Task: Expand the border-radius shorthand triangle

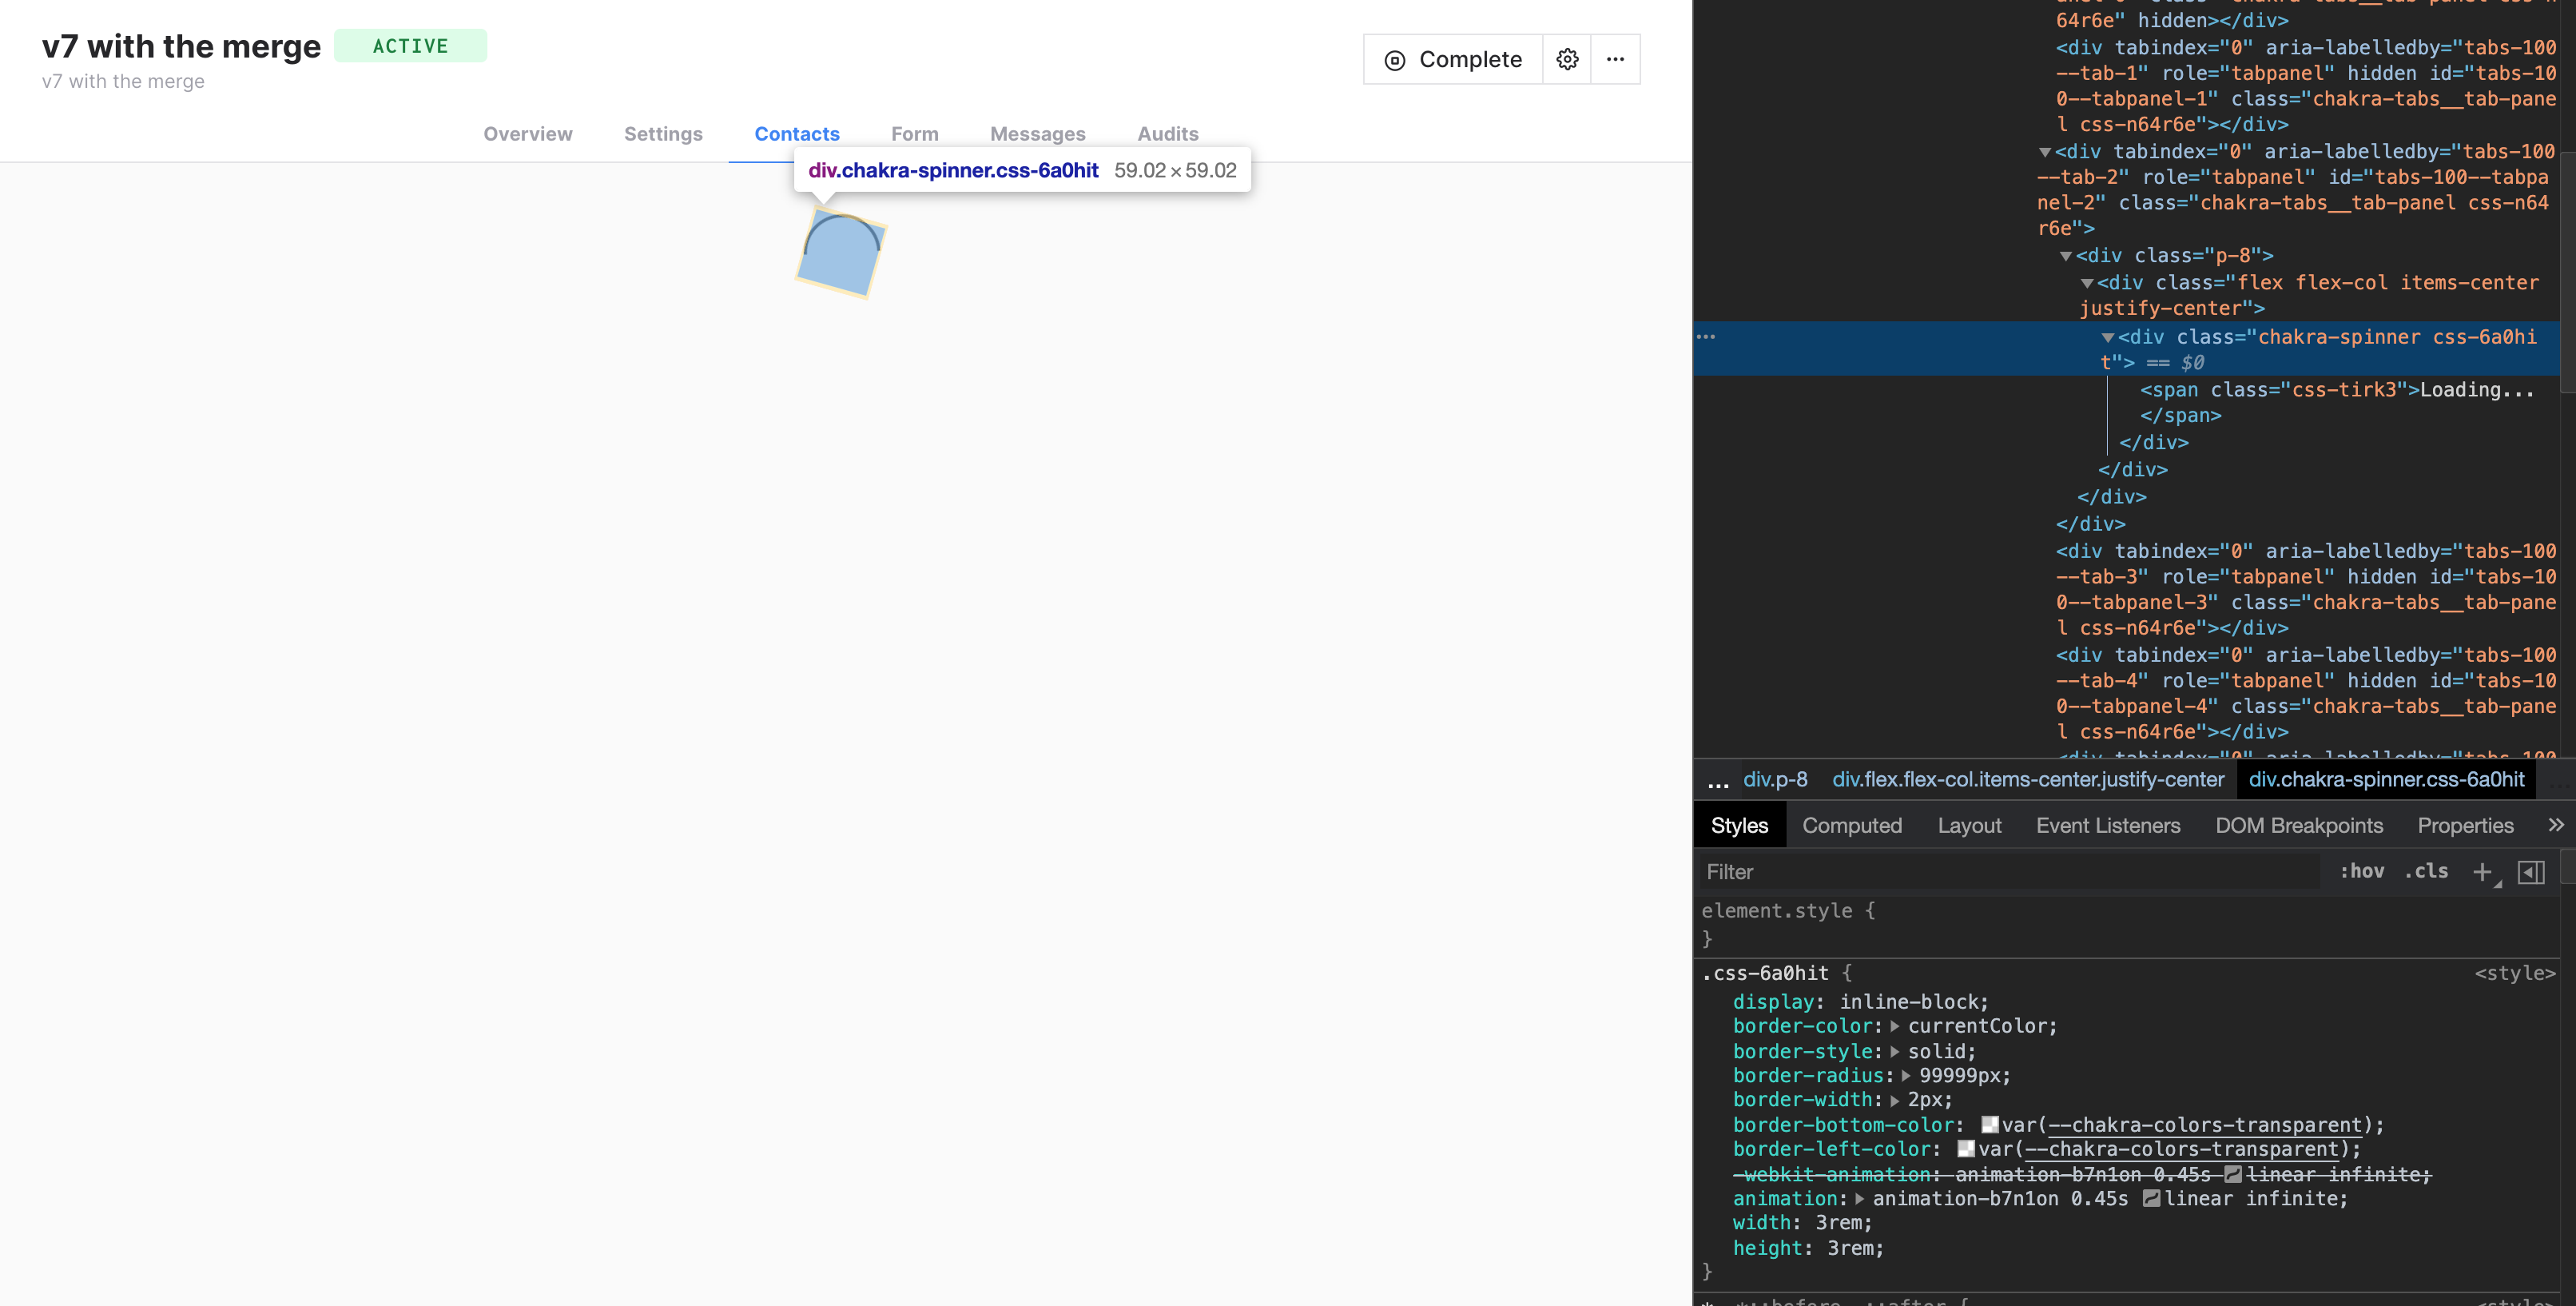Action: tap(1906, 1076)
